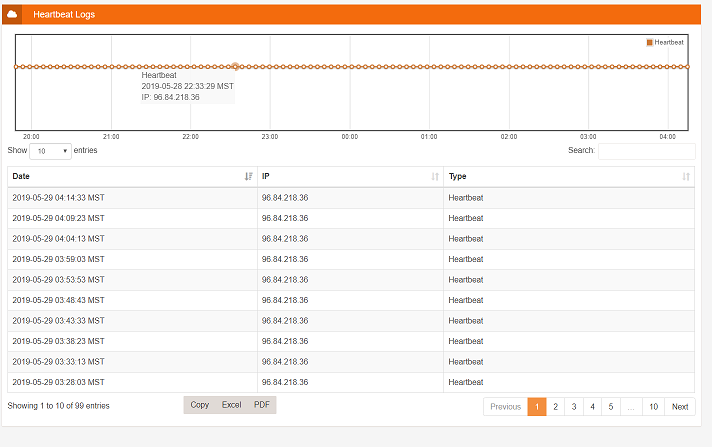
Task: Select date cell 2019-05-29 03:28:03 MST
Action: (59, 382)
